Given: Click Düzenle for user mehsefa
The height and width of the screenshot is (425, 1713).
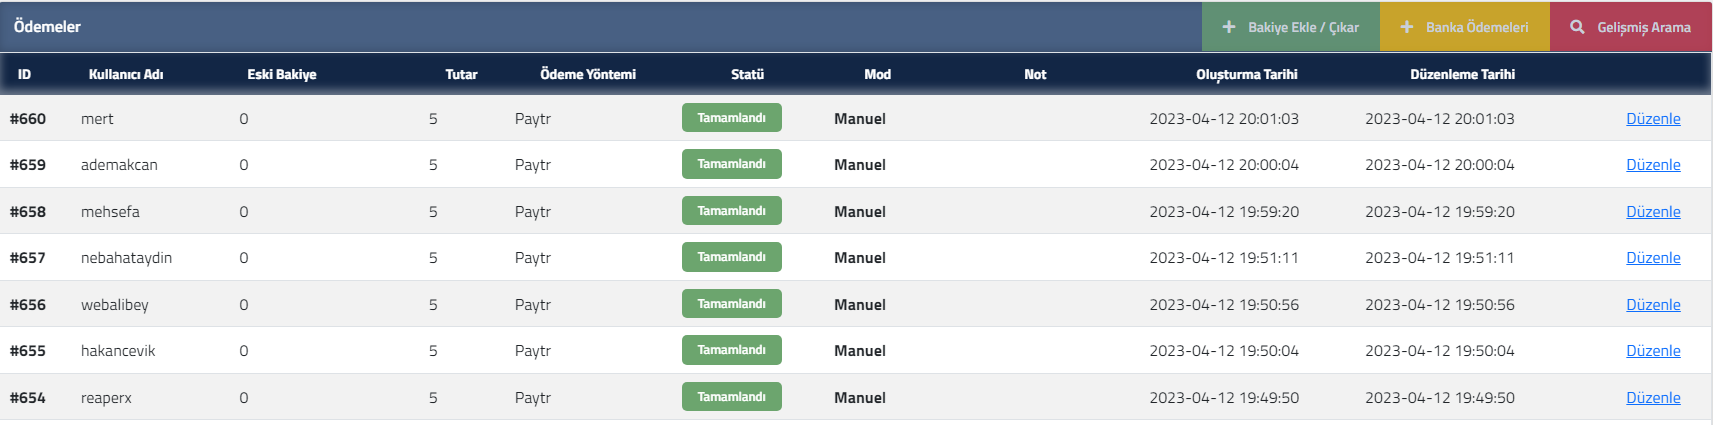Looking at the screenshot, I should tap(1653, 212).
